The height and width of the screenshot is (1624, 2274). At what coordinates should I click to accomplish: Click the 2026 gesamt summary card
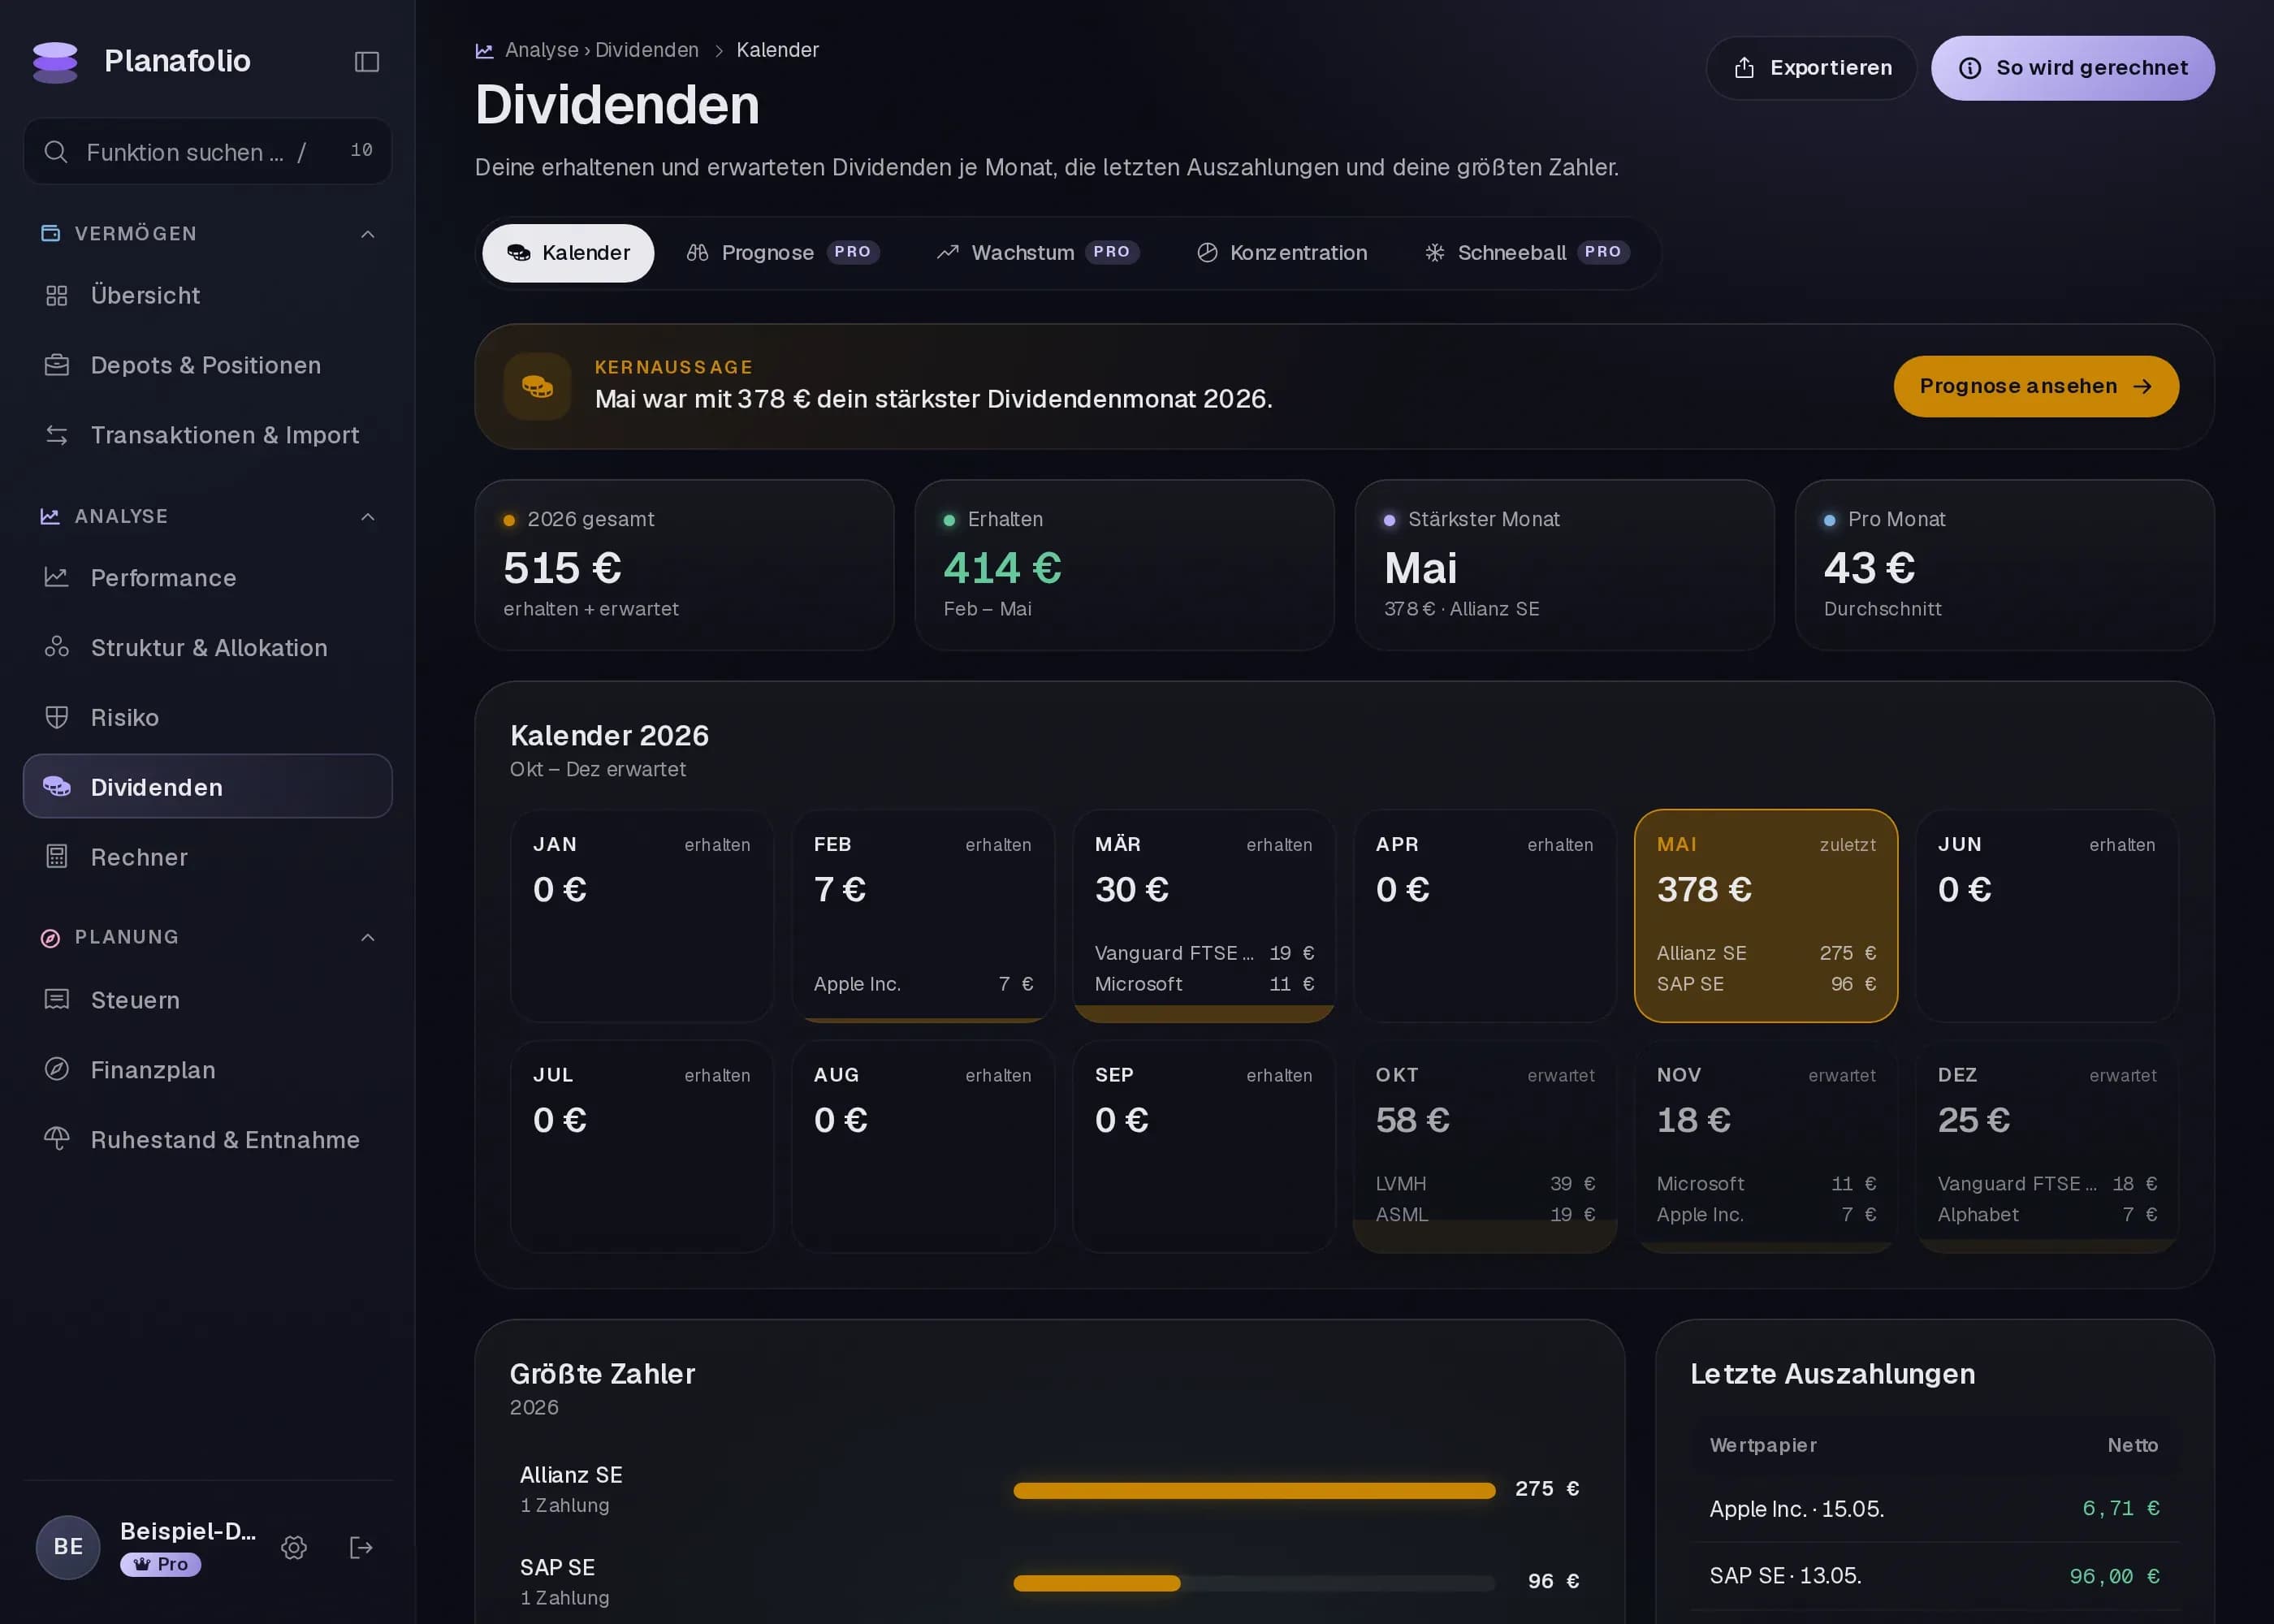click(684, 565)
